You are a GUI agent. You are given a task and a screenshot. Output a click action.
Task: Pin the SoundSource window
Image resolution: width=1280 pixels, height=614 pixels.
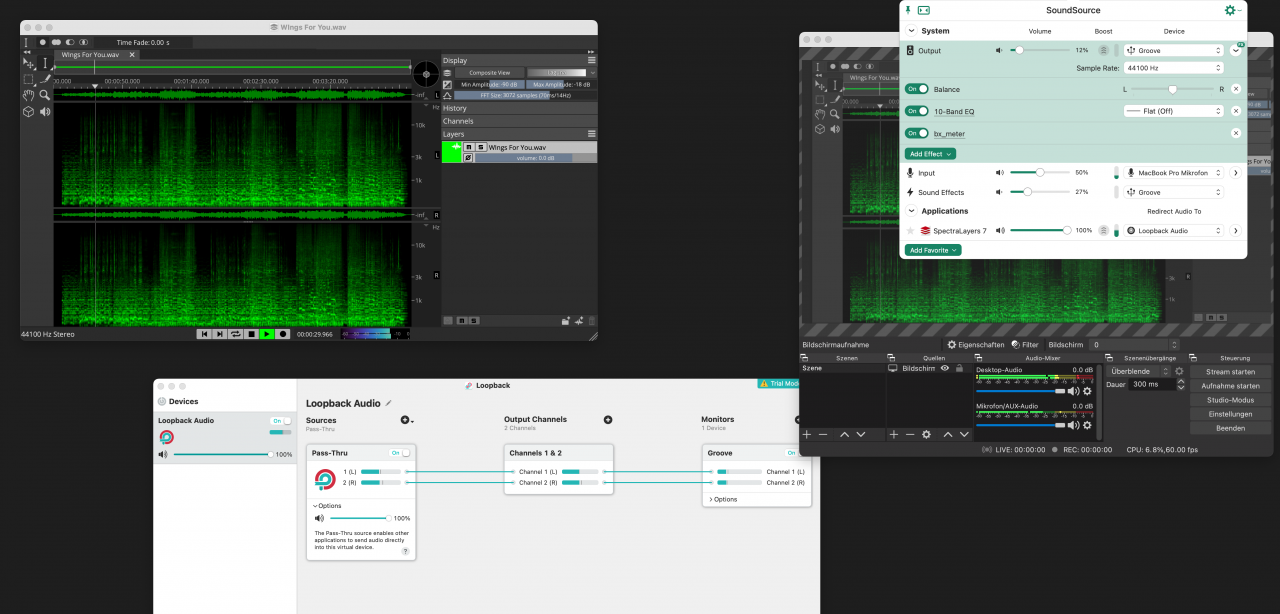point(908,10)
